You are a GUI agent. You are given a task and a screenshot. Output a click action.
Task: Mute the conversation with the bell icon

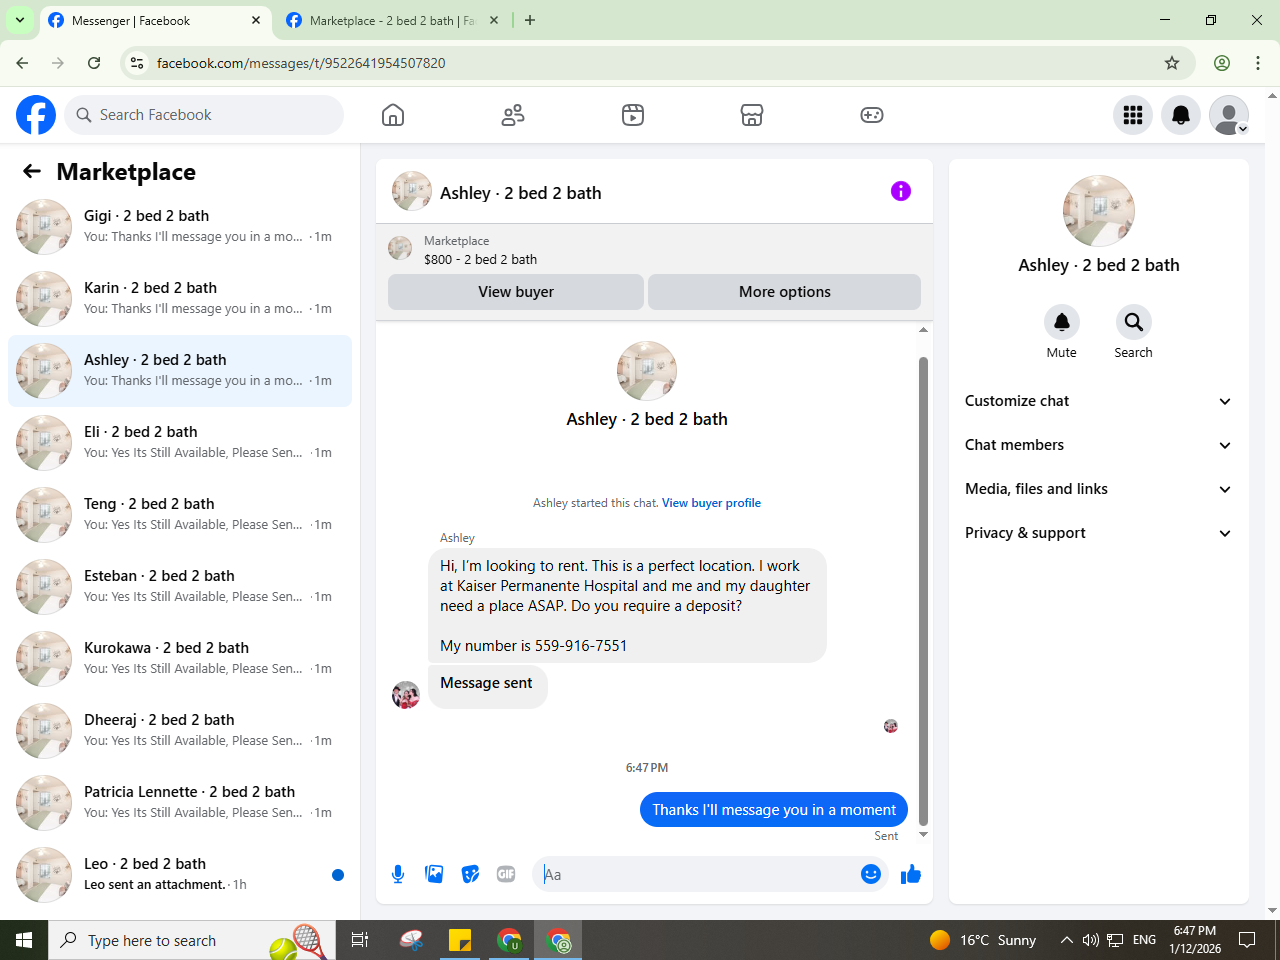pos(1062,322)
